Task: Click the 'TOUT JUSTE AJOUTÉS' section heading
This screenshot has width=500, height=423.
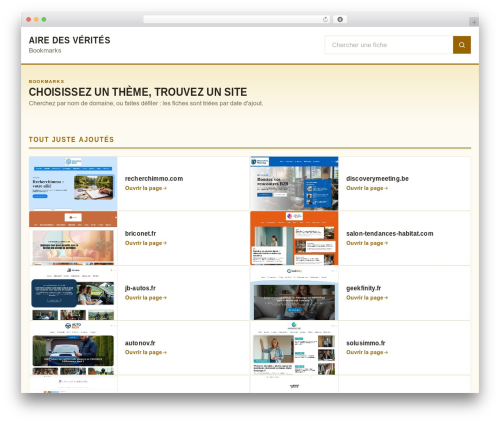Action: (71, 140)
